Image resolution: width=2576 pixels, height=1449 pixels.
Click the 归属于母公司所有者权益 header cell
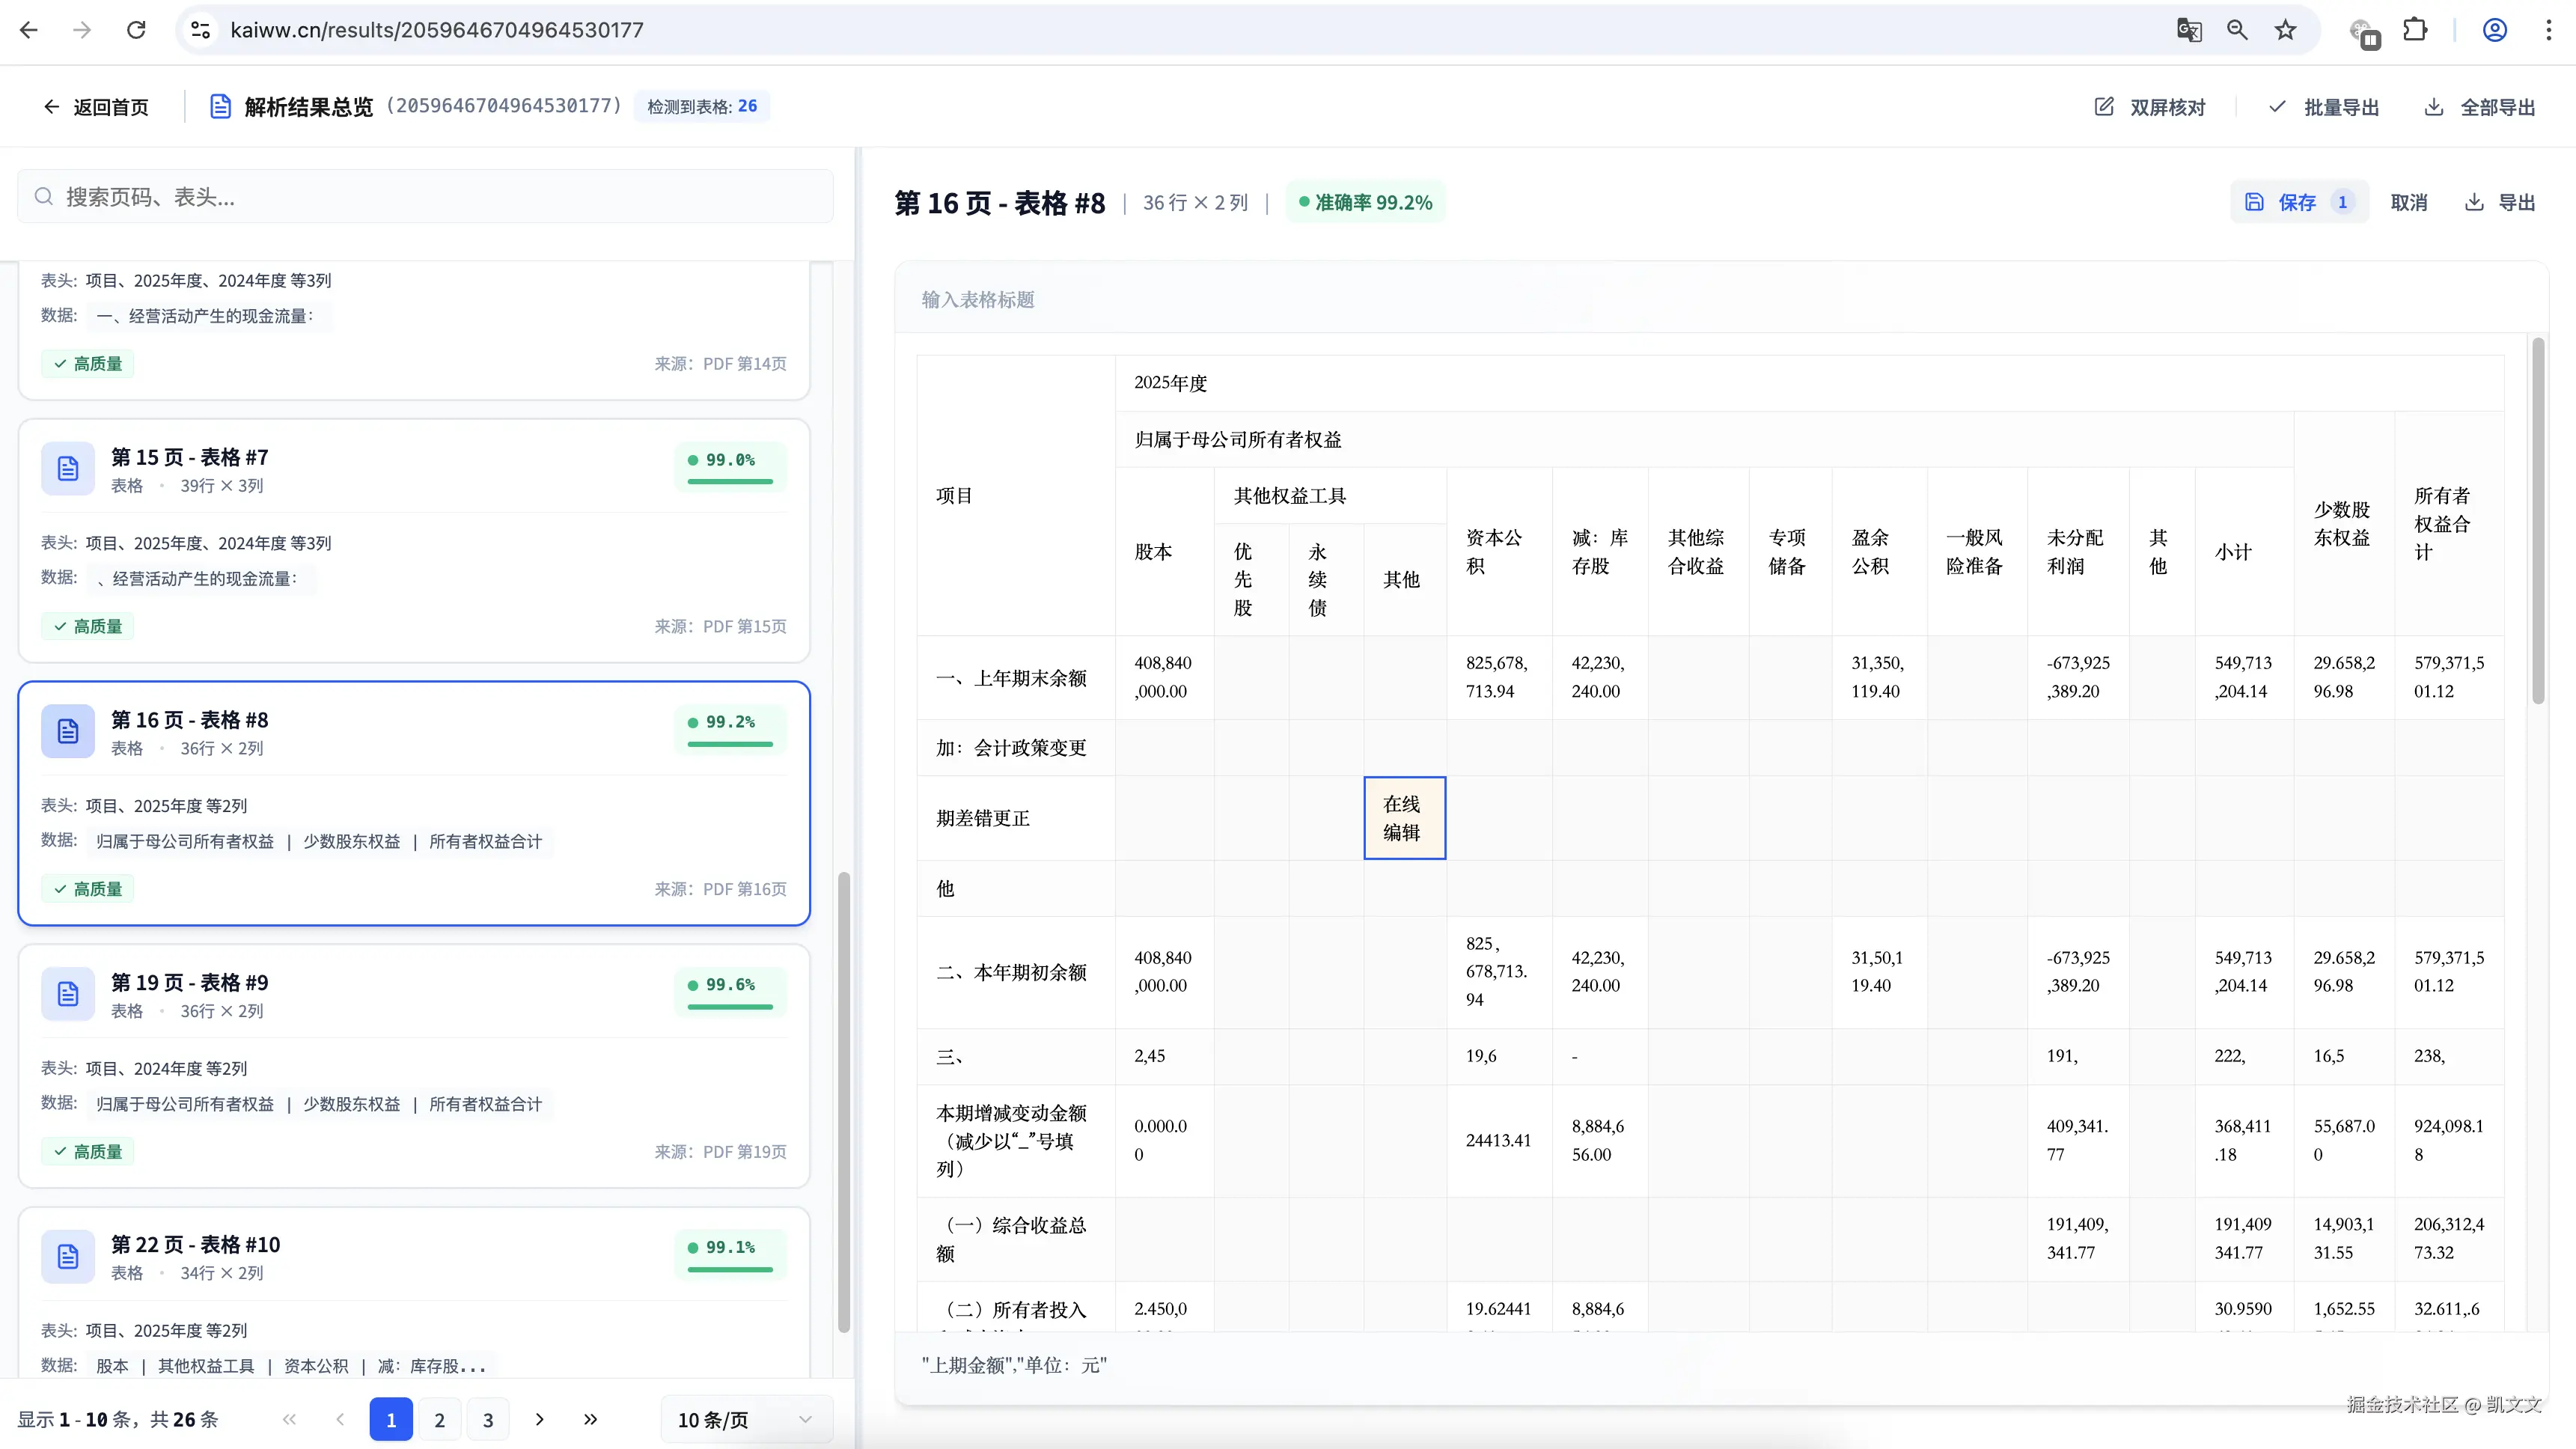click(1704, 440)
